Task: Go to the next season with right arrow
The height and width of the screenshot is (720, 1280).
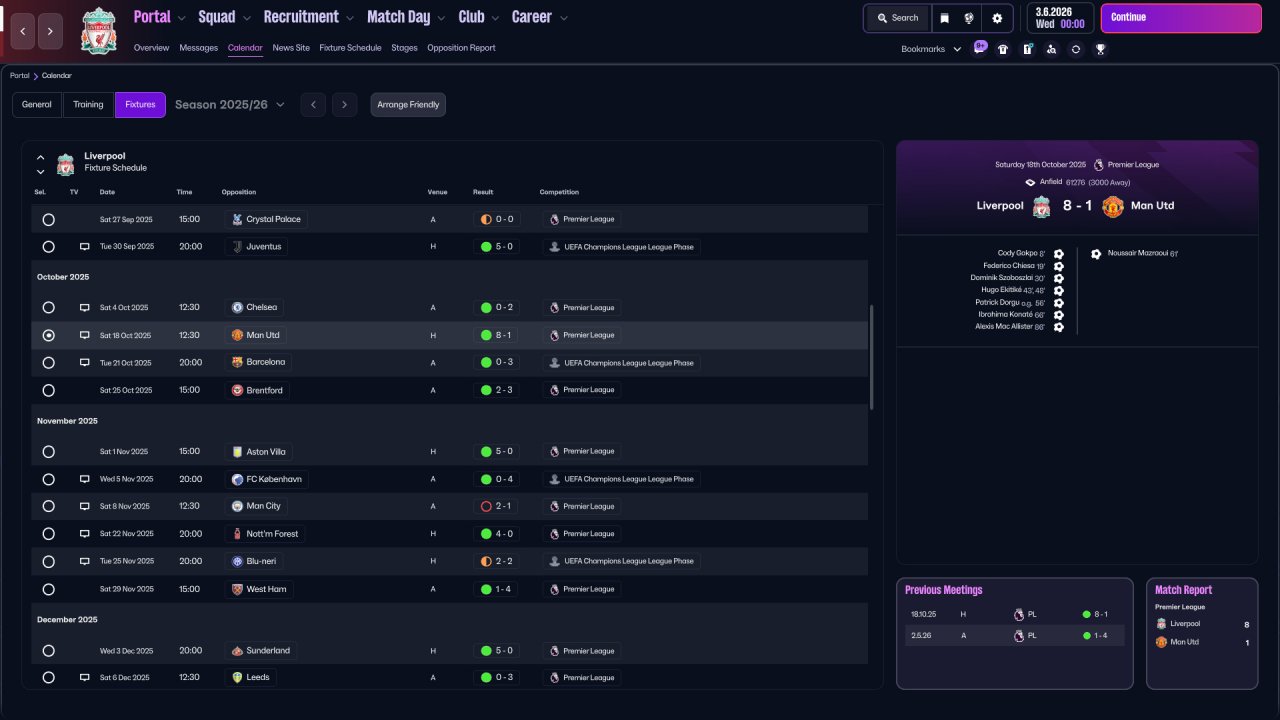Action: [344, 105]
